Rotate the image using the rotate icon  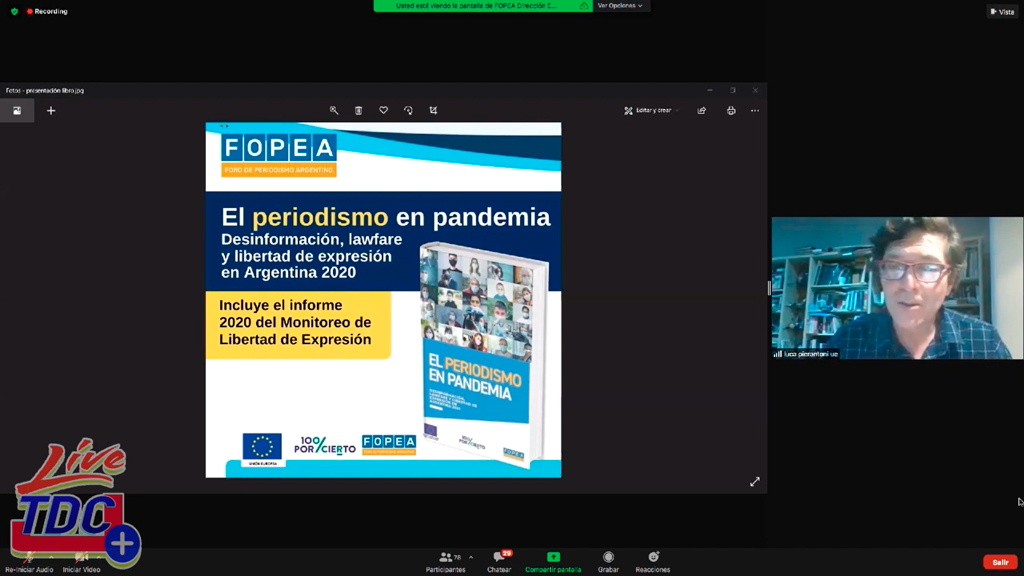click(408, 110)
